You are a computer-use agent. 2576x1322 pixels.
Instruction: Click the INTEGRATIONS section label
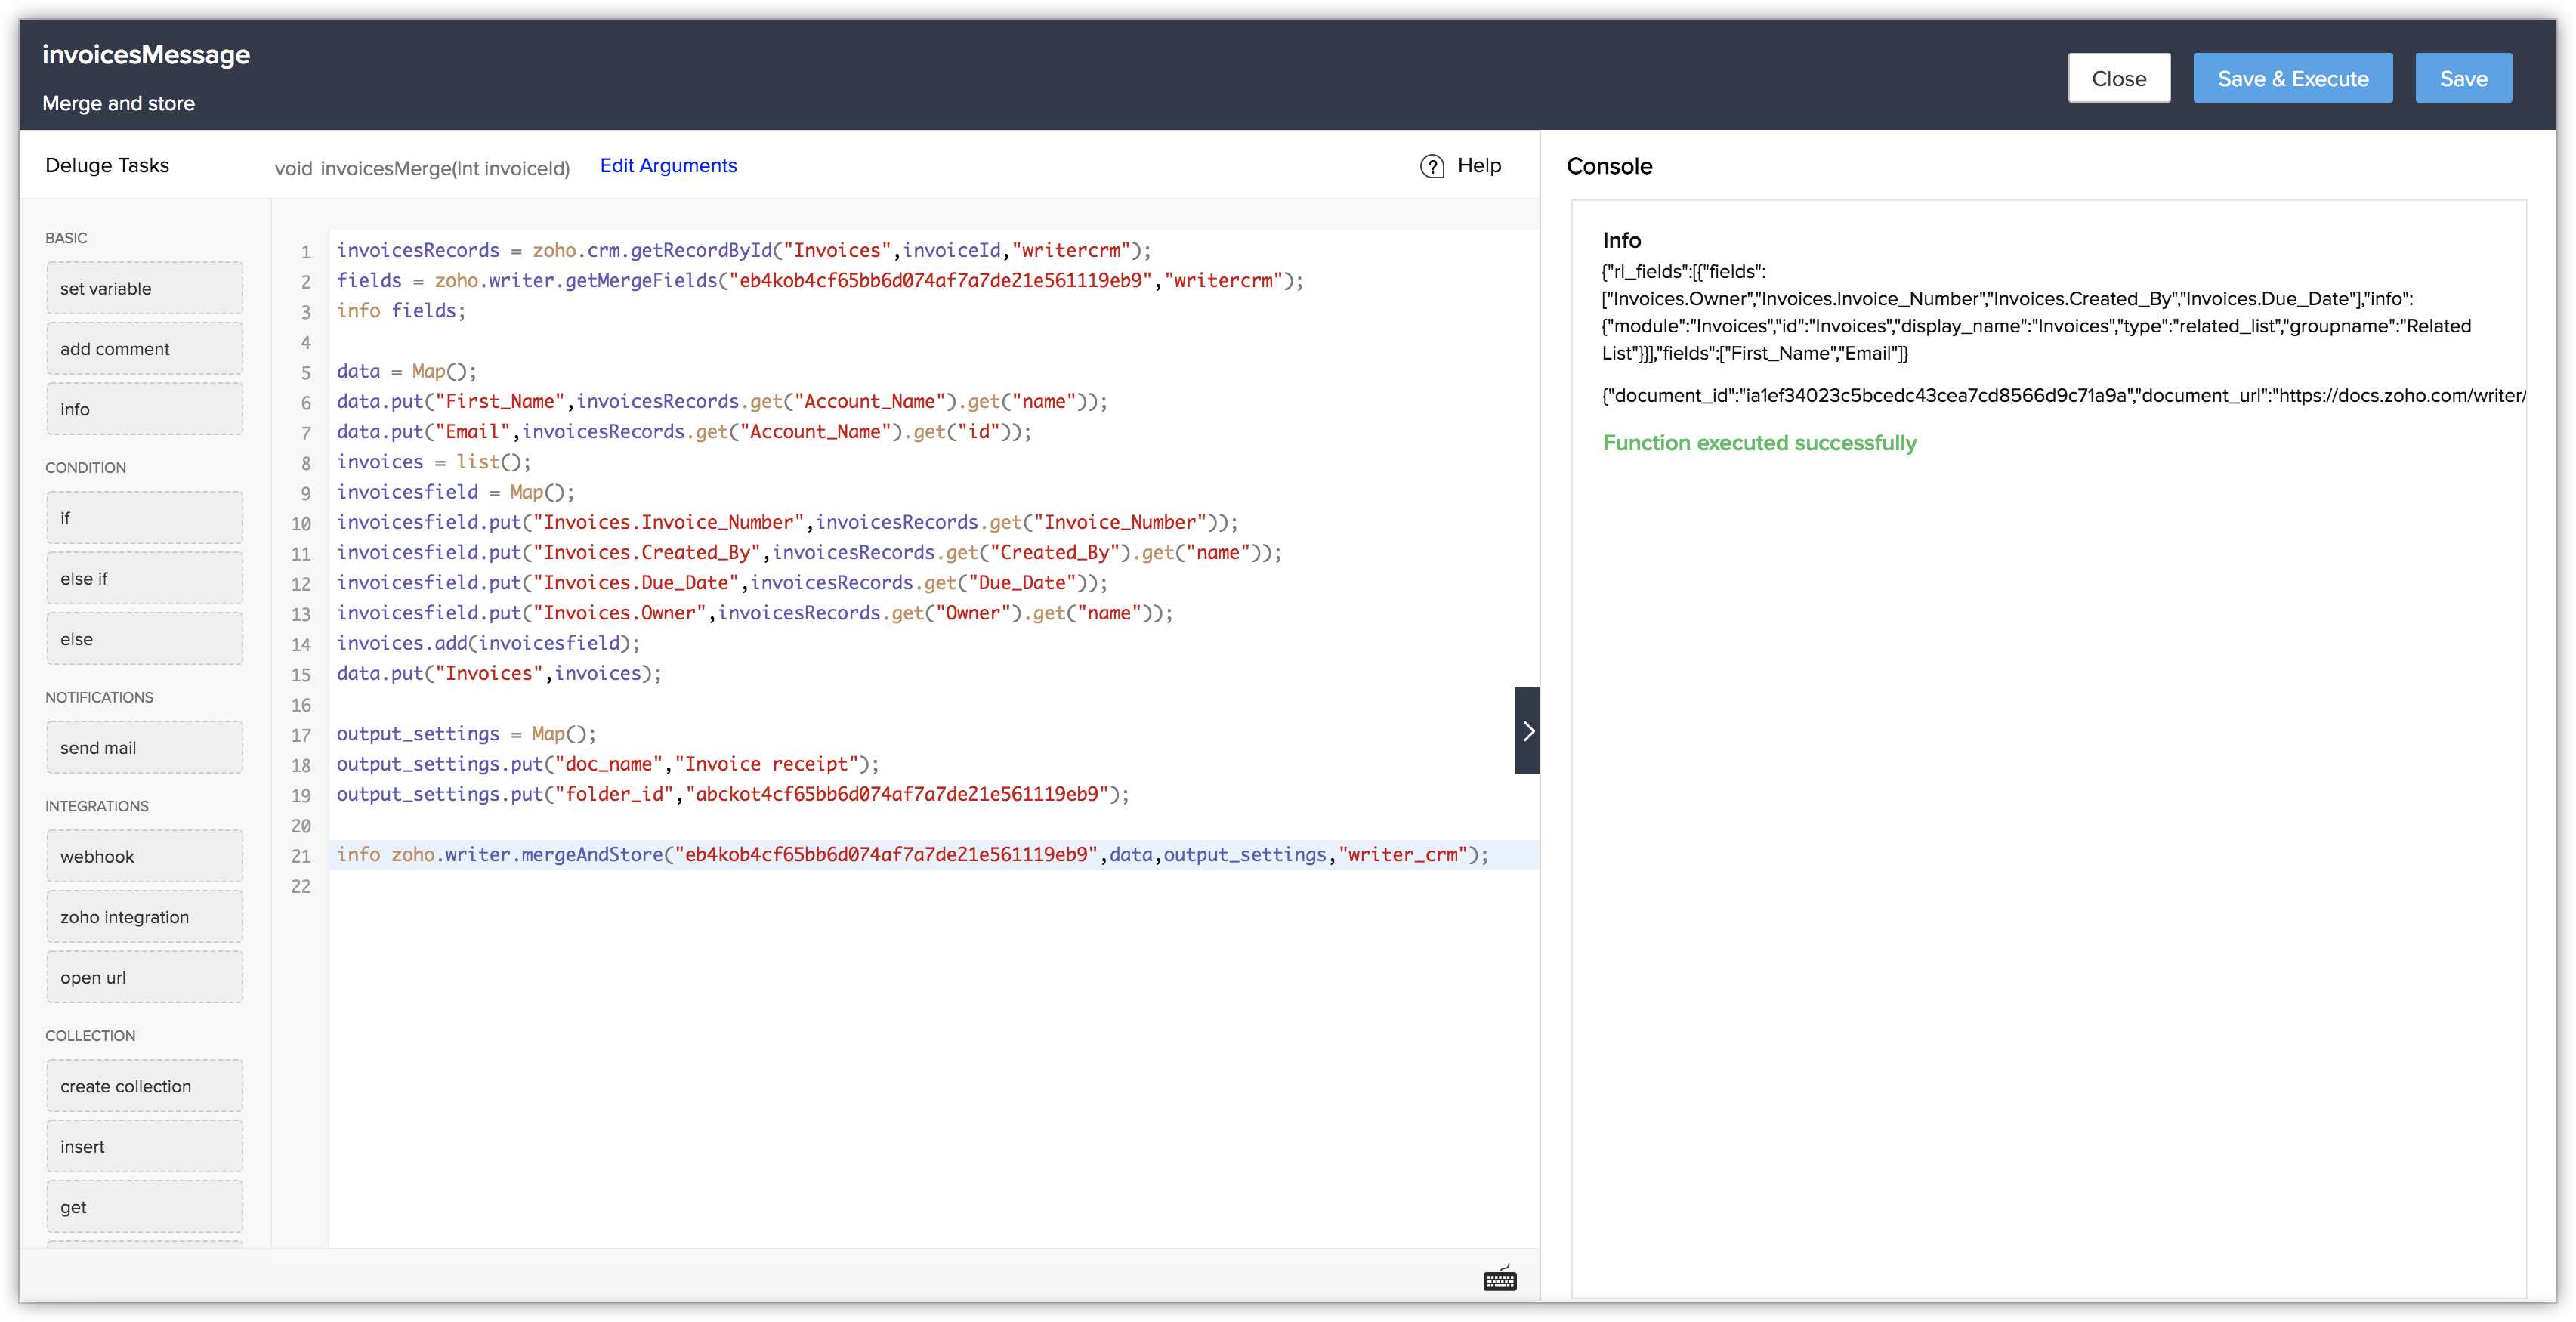[97, 806]
